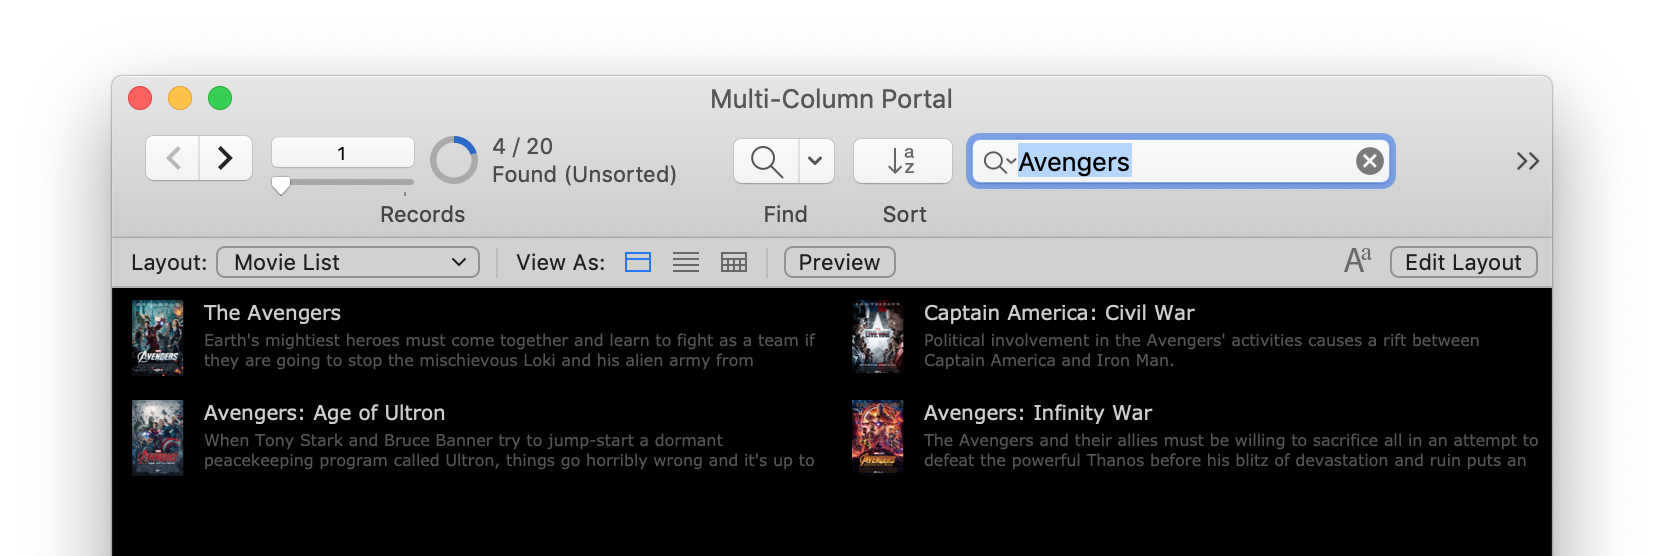
Task: Select the Captain America: Civil War title
Action: pos(1059,313)
